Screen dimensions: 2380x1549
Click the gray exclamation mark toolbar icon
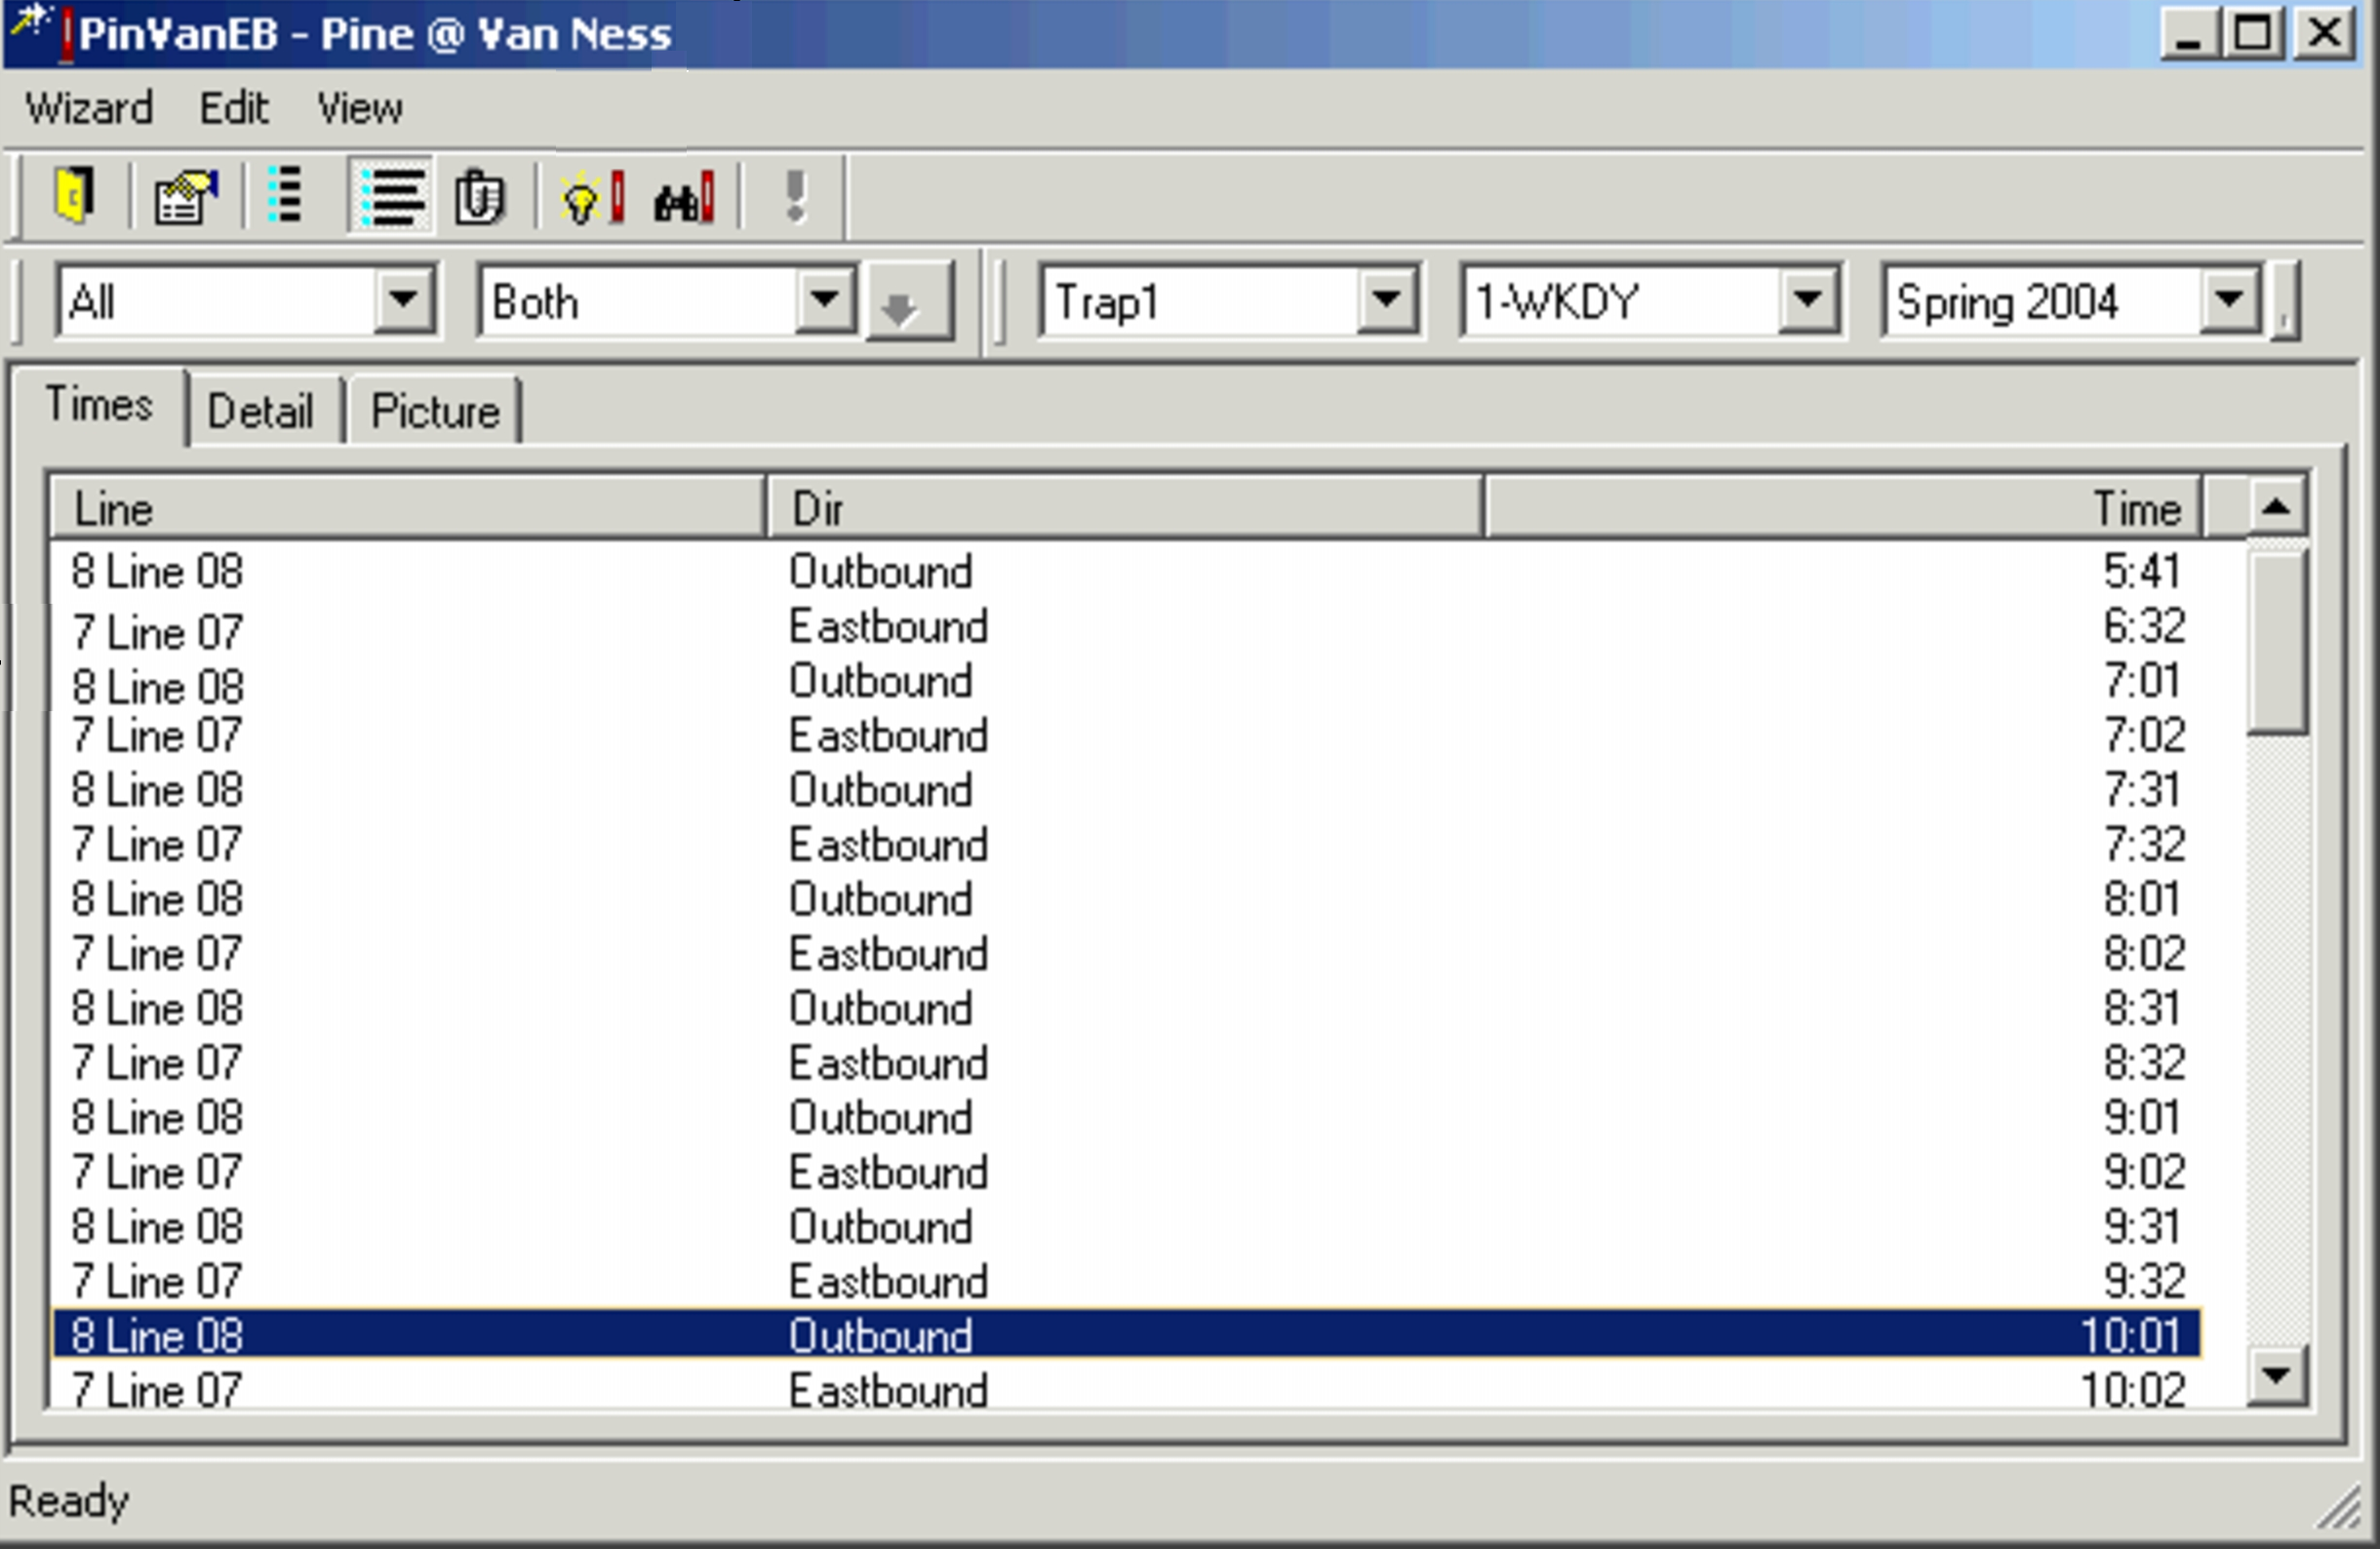(x=795, y=196)
